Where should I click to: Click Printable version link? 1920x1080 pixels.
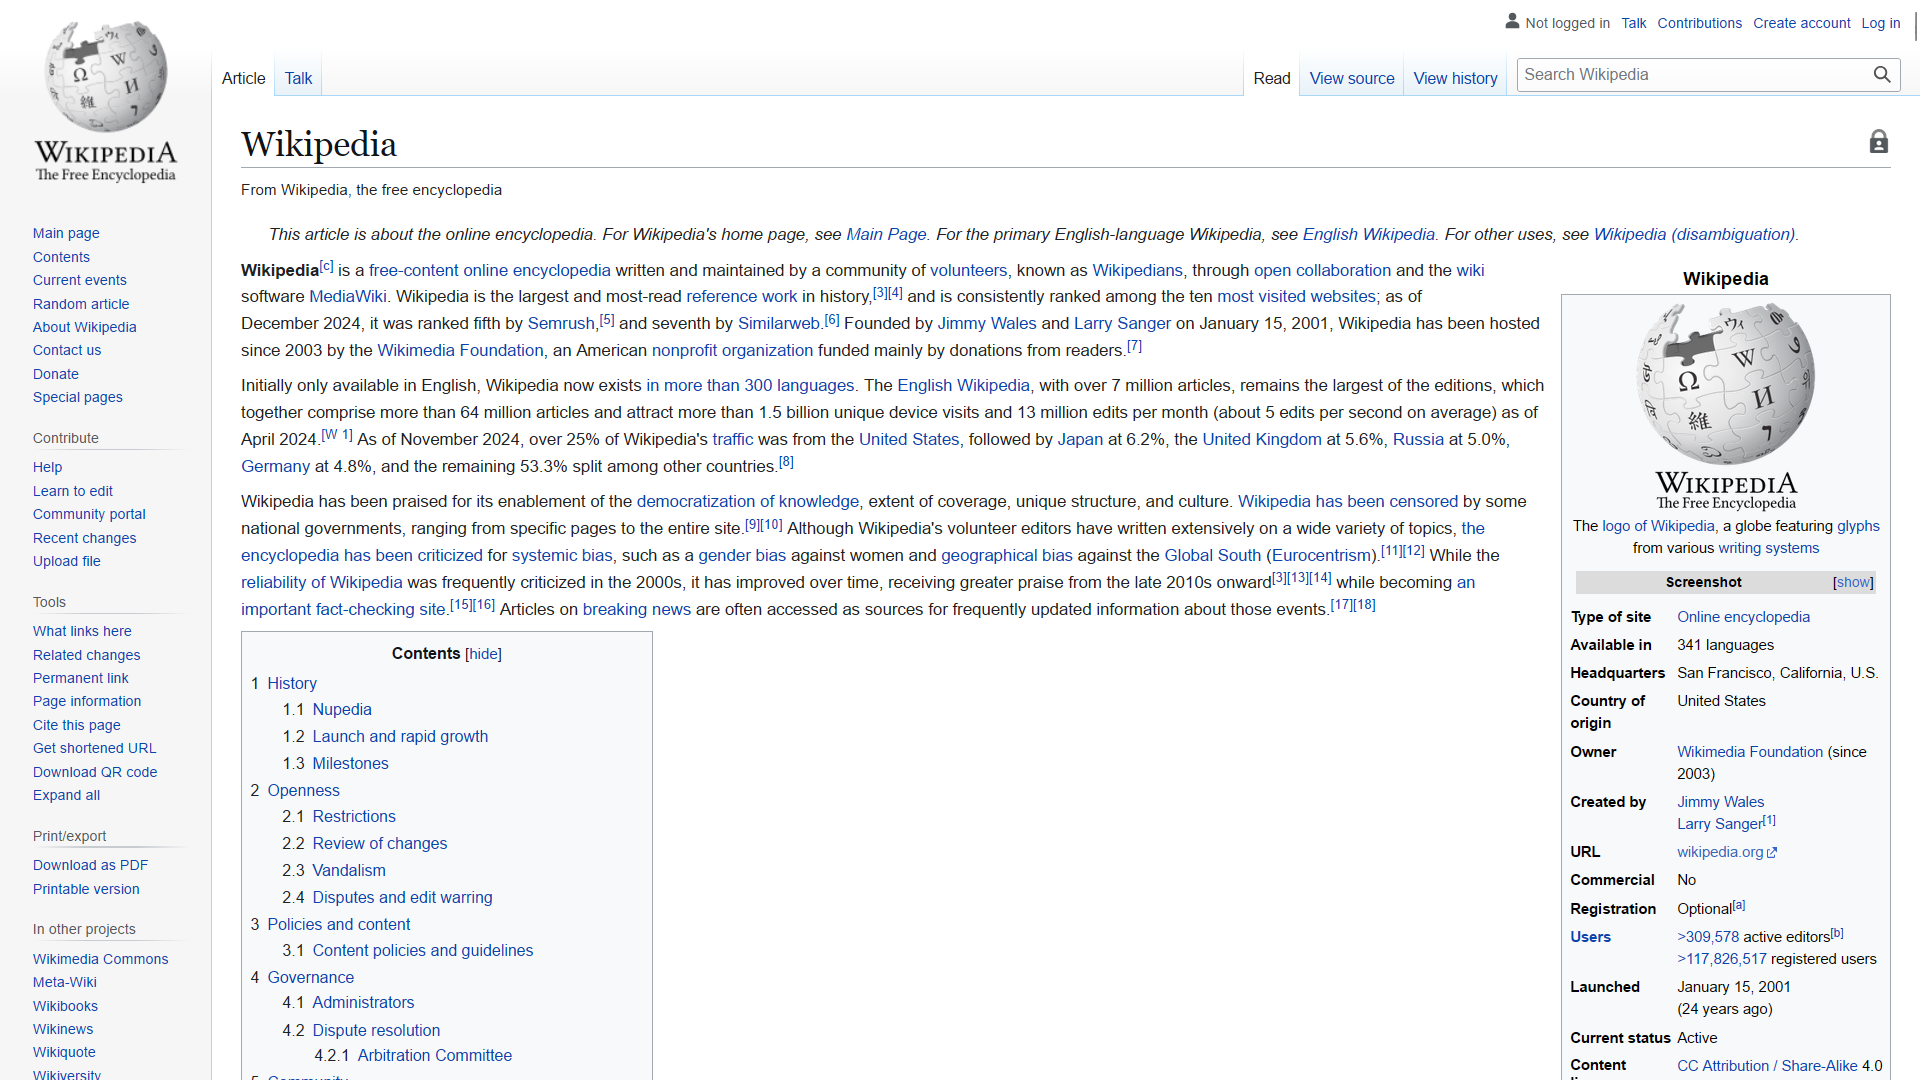point(86,889)
